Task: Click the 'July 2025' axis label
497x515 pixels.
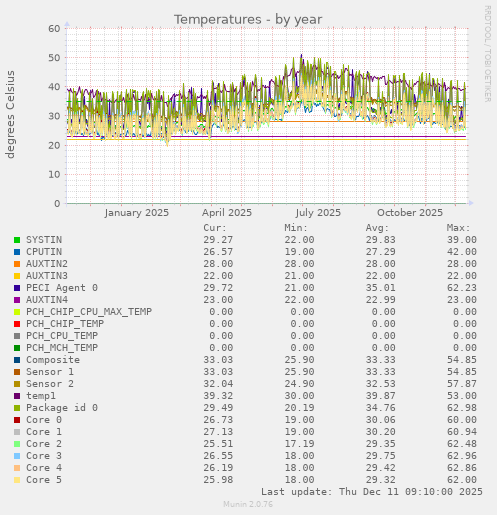Action: pos(318,213)
